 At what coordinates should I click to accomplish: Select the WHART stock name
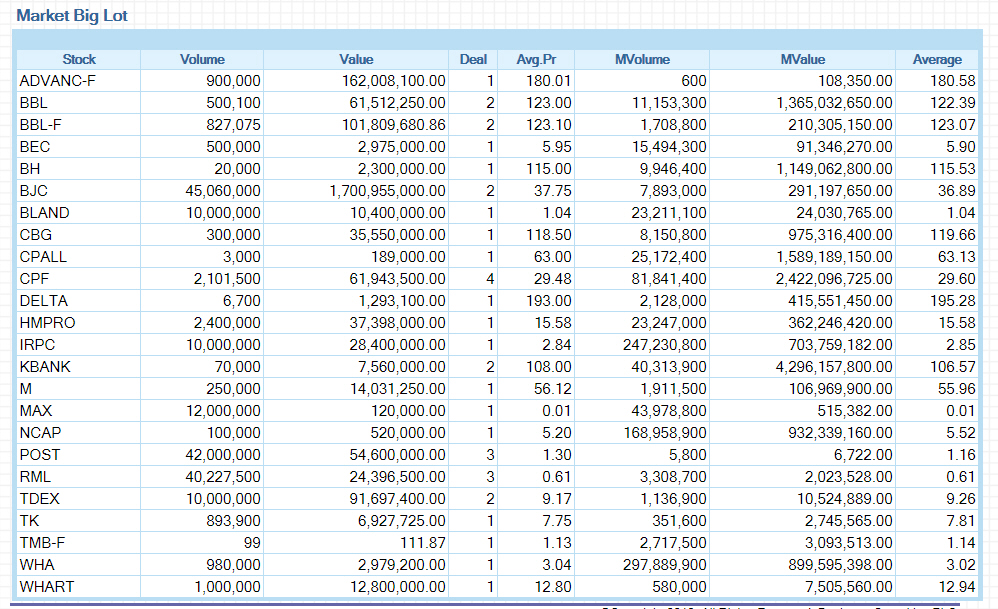(47, 587)
